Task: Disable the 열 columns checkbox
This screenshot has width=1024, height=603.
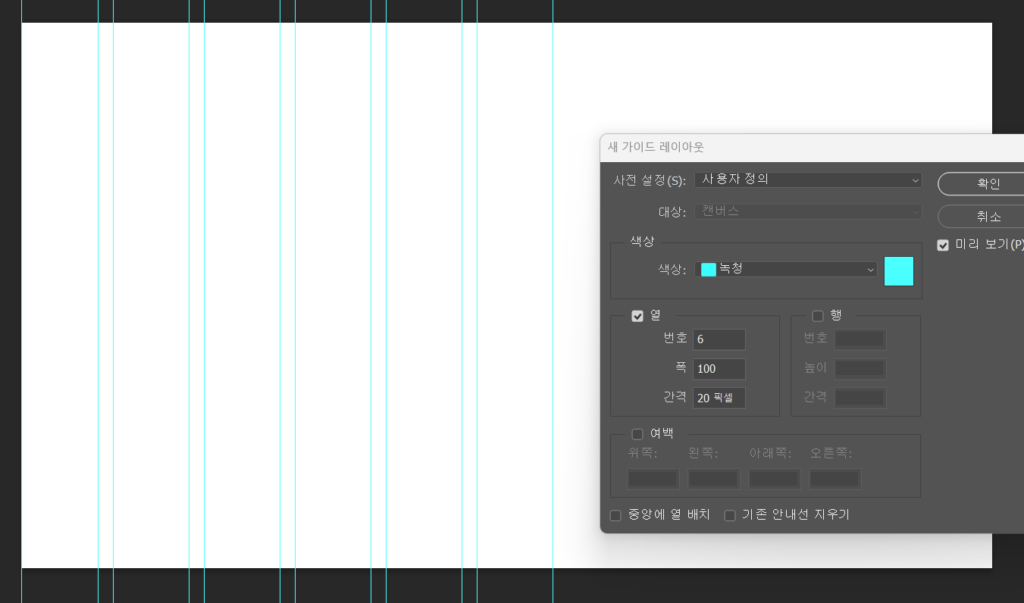Action: 638,316
